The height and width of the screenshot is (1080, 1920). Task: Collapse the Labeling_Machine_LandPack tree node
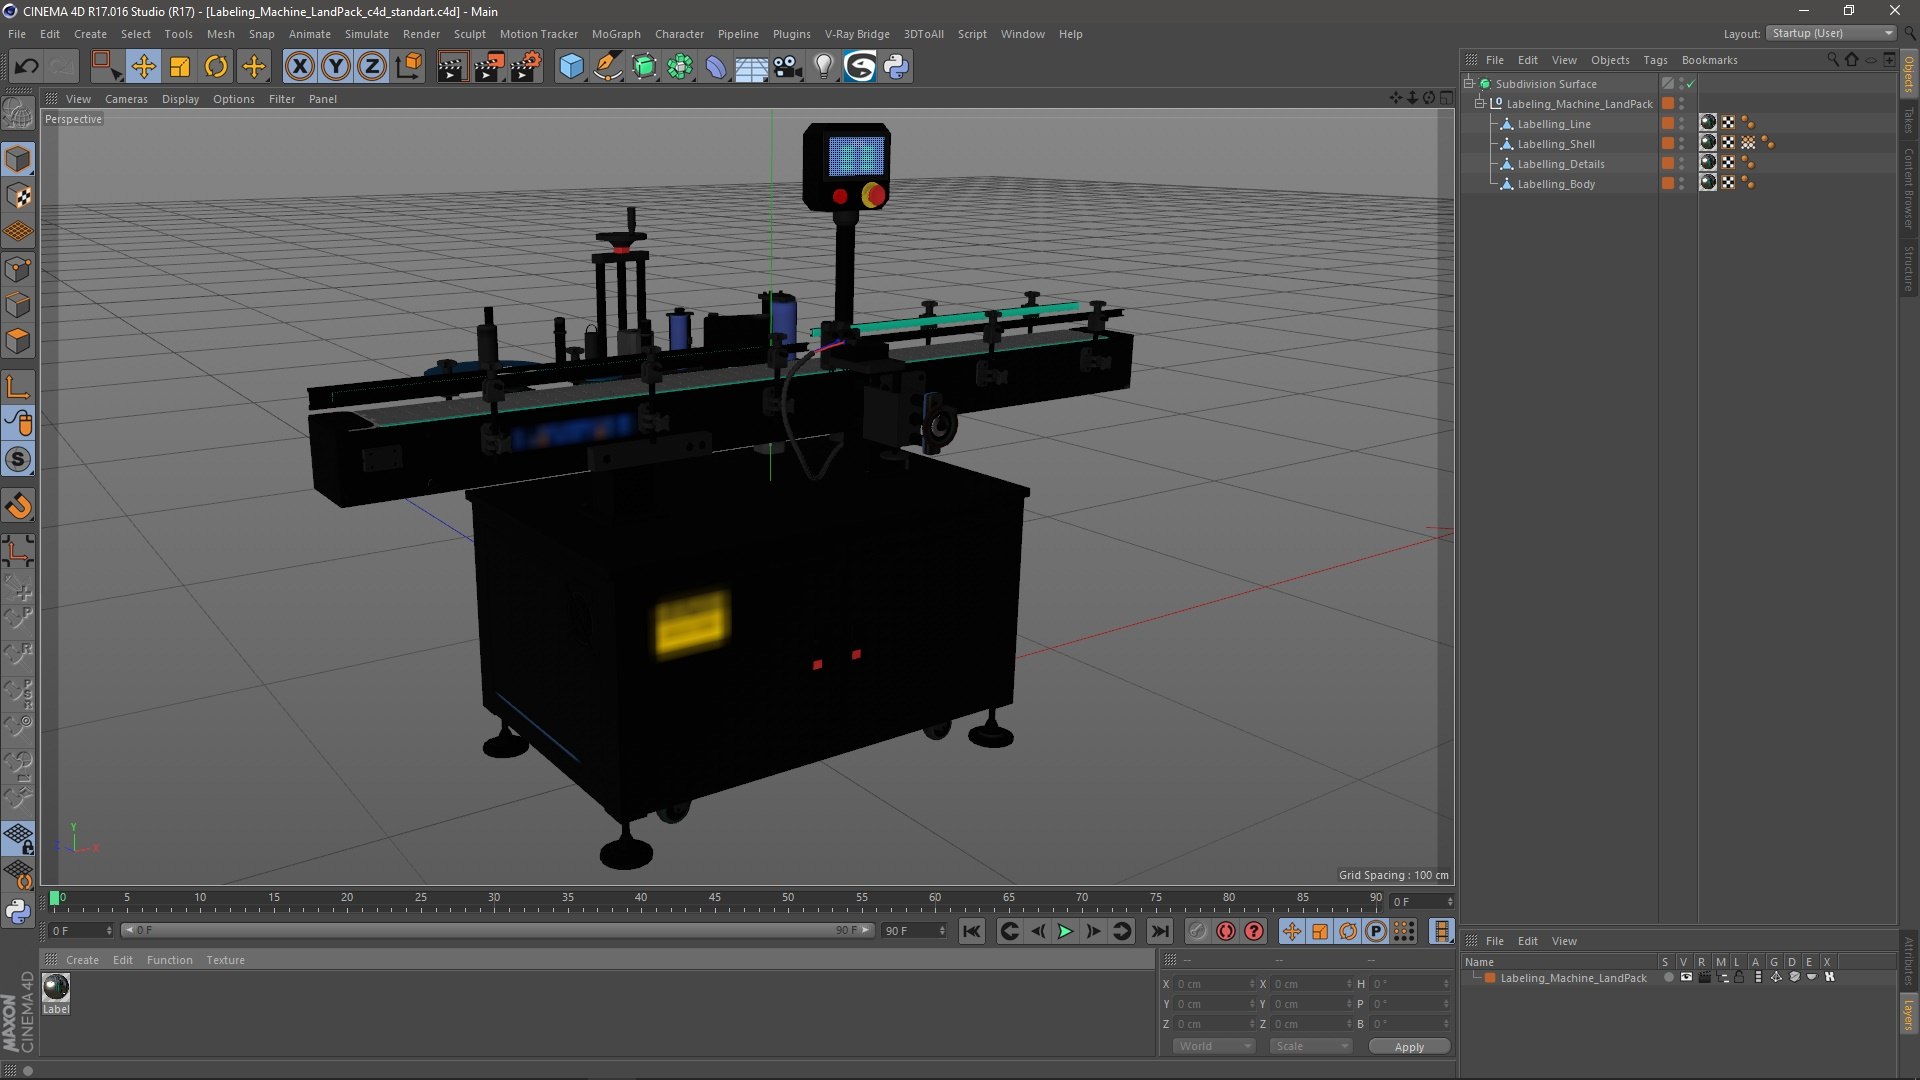pos(1480,104)
